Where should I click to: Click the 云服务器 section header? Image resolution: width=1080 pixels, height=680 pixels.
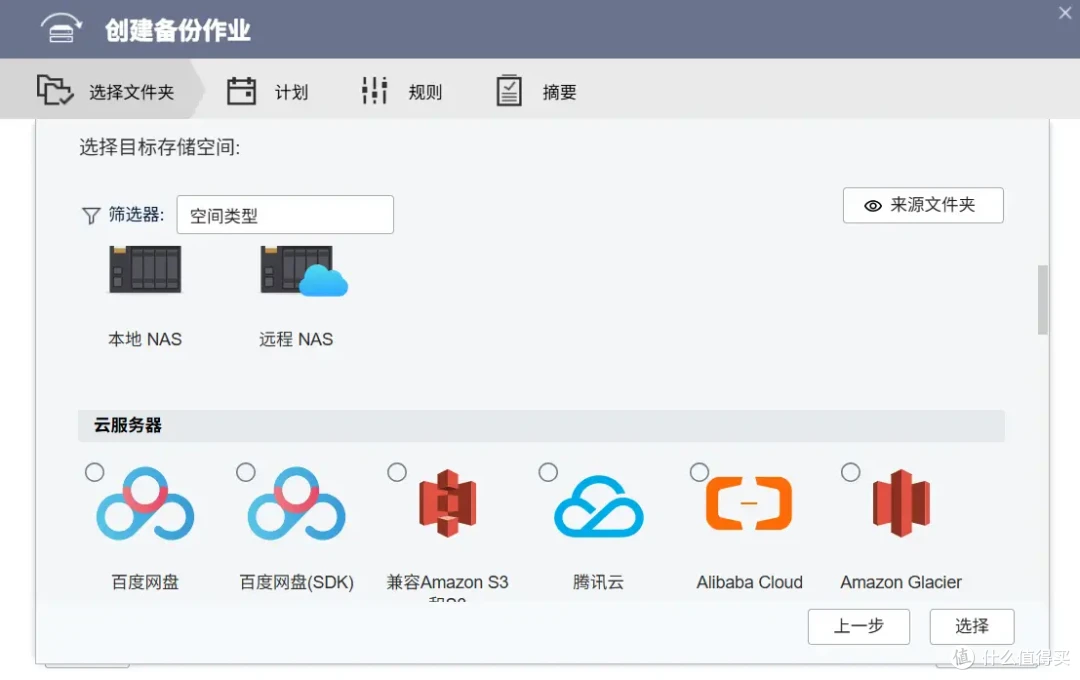[x=541, y=426]
